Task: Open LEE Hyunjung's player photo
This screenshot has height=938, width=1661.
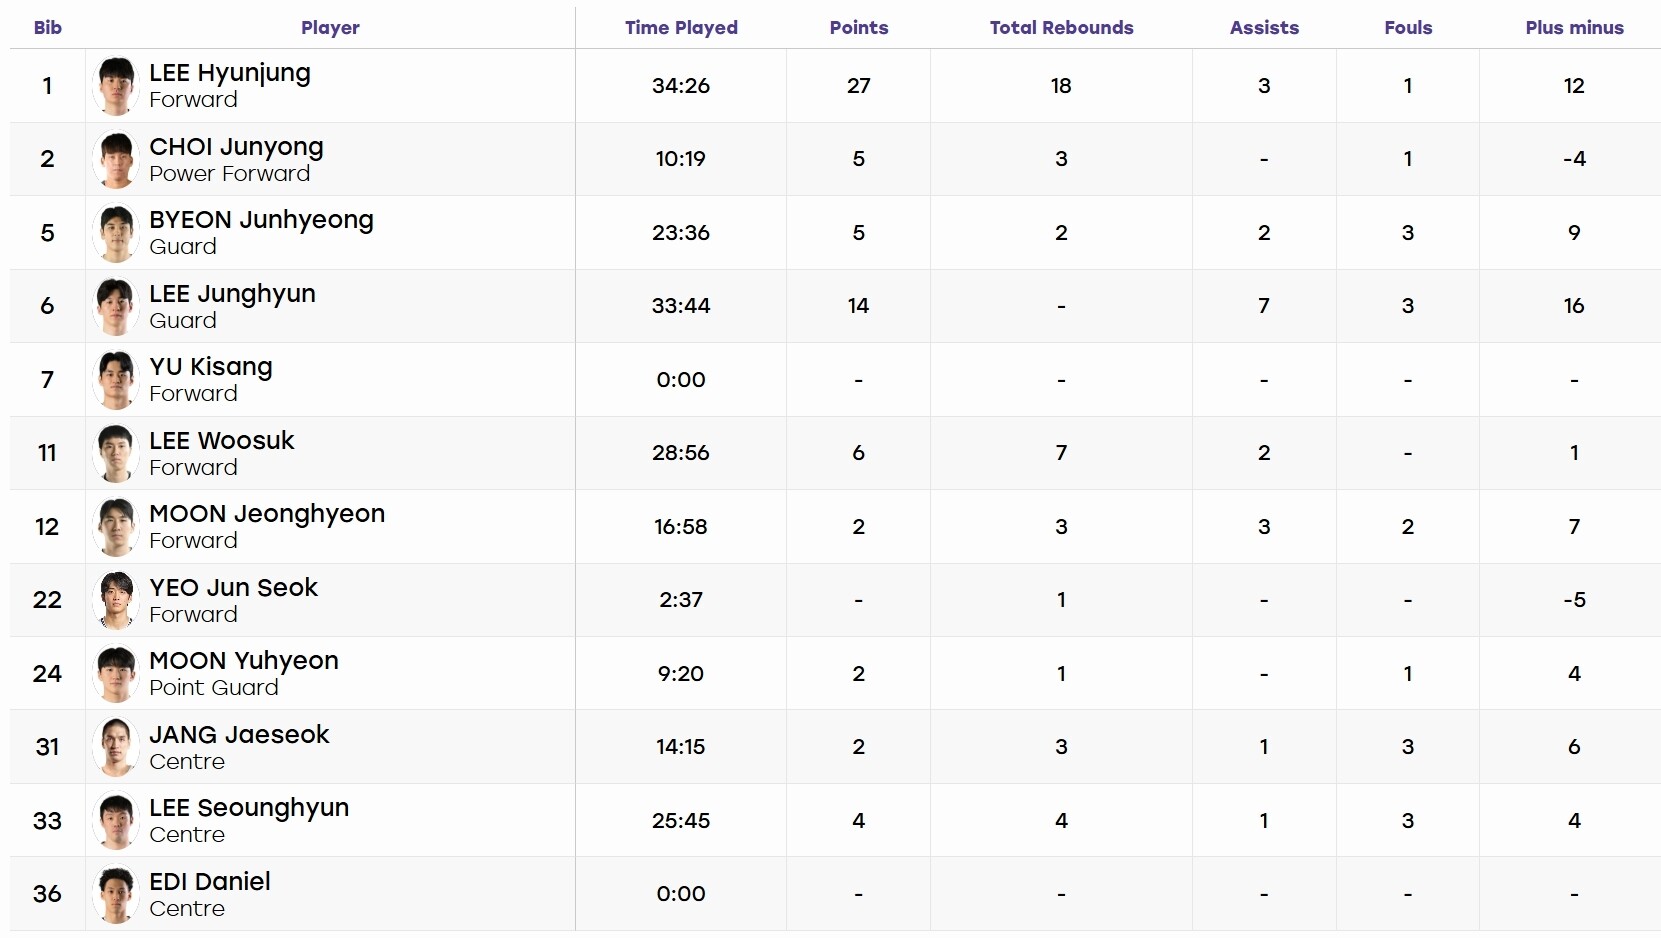Action: [117, 86]
